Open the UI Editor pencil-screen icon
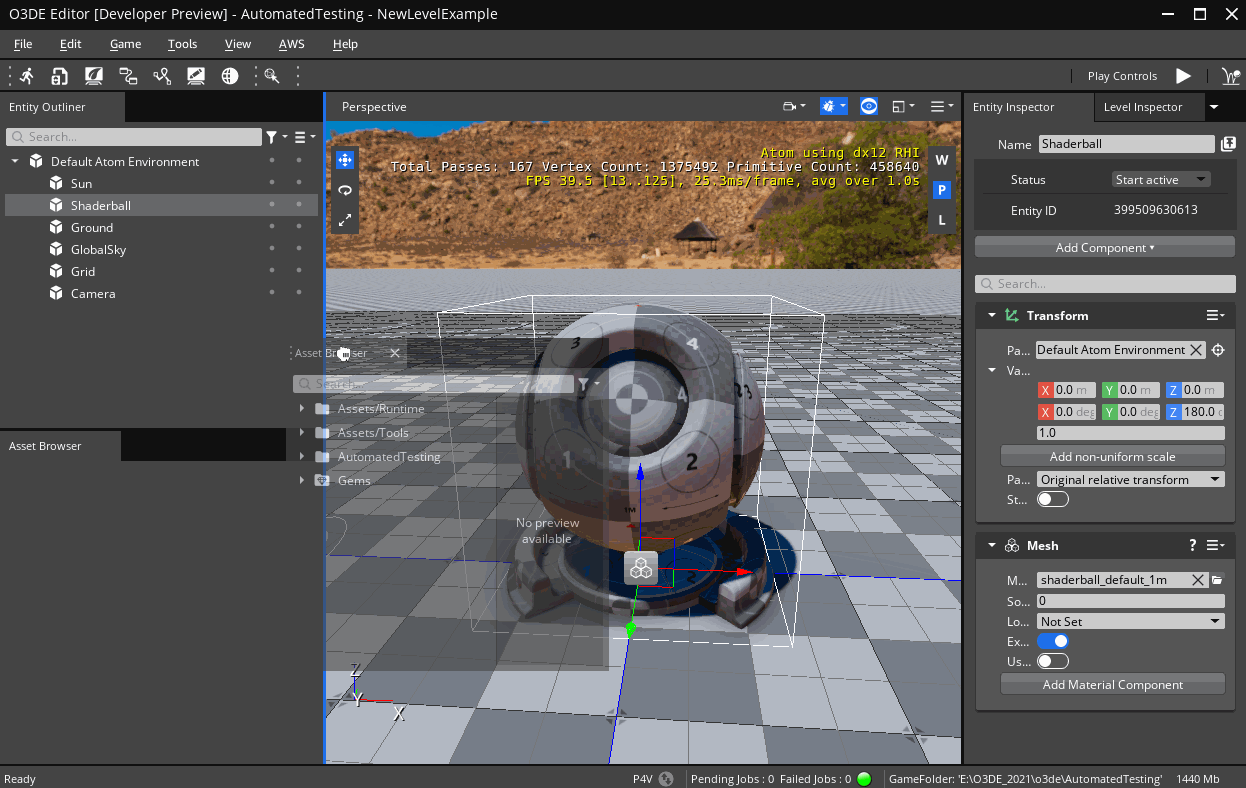Image resolution: width=1246 pixels, height=788 pixels. pyautogui.click(x=196, y=76)
